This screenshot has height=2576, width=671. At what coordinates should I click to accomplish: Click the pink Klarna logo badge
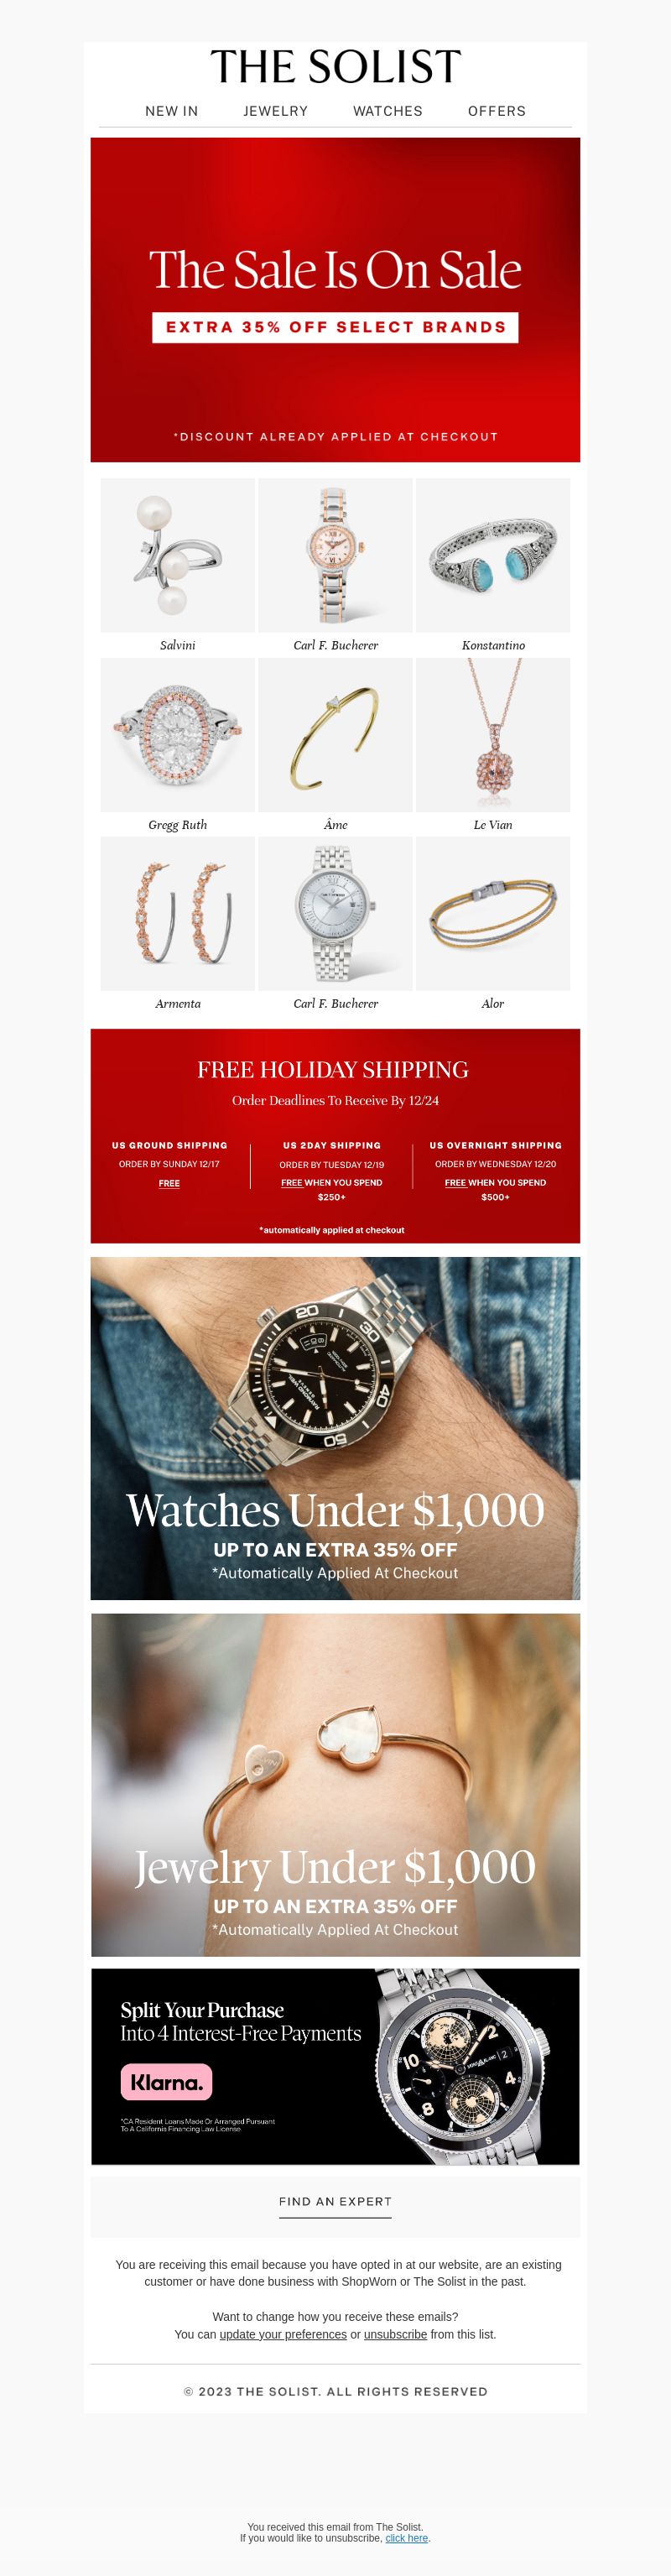[167, 2082]
